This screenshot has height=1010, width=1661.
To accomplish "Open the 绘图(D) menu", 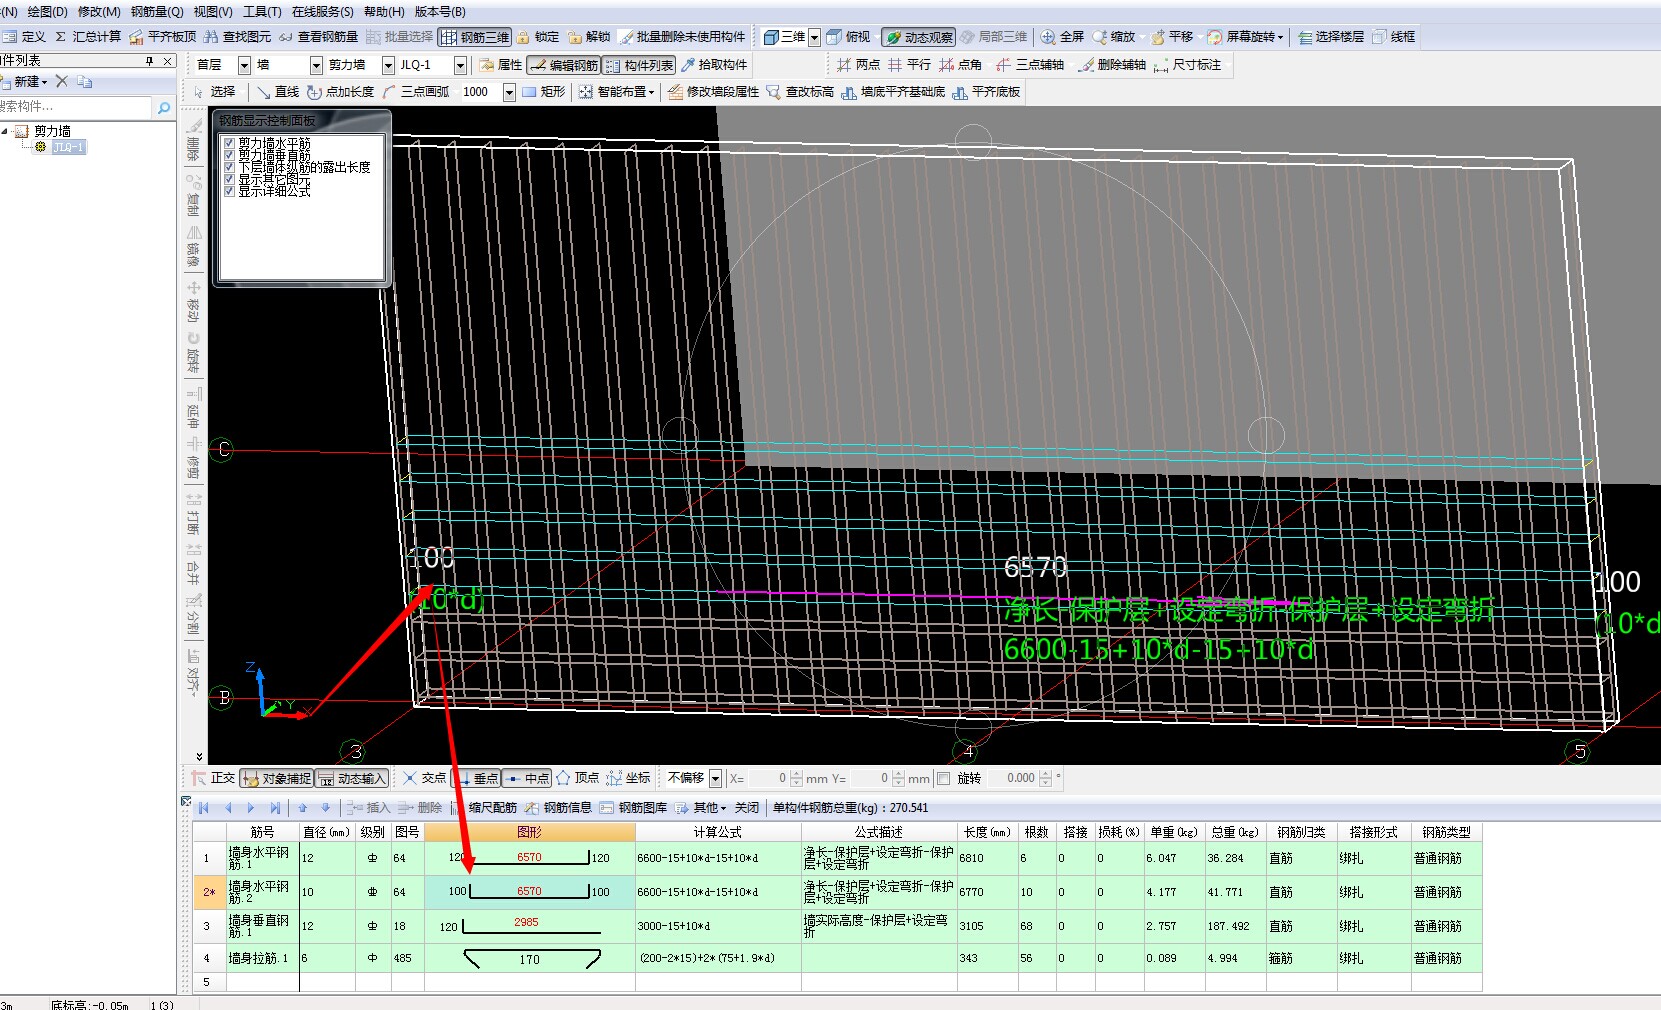I will 47,12.
